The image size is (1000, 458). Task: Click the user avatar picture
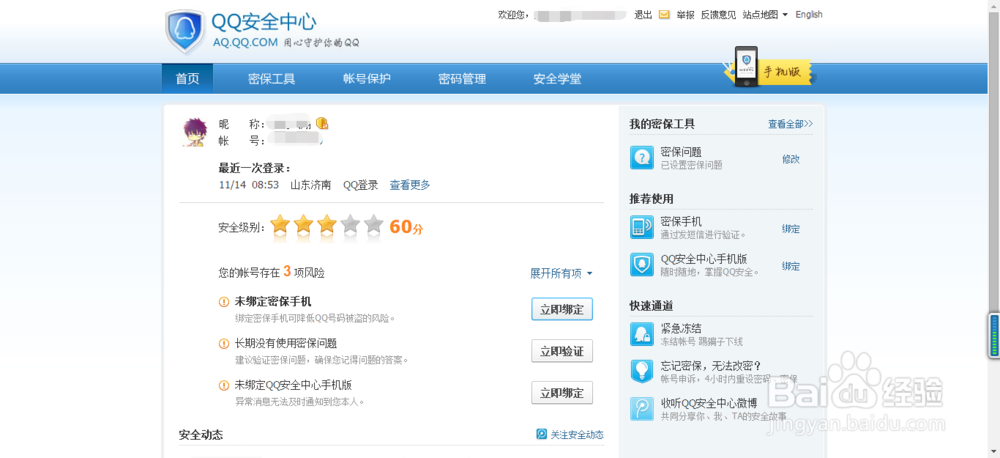pos(194,131)
